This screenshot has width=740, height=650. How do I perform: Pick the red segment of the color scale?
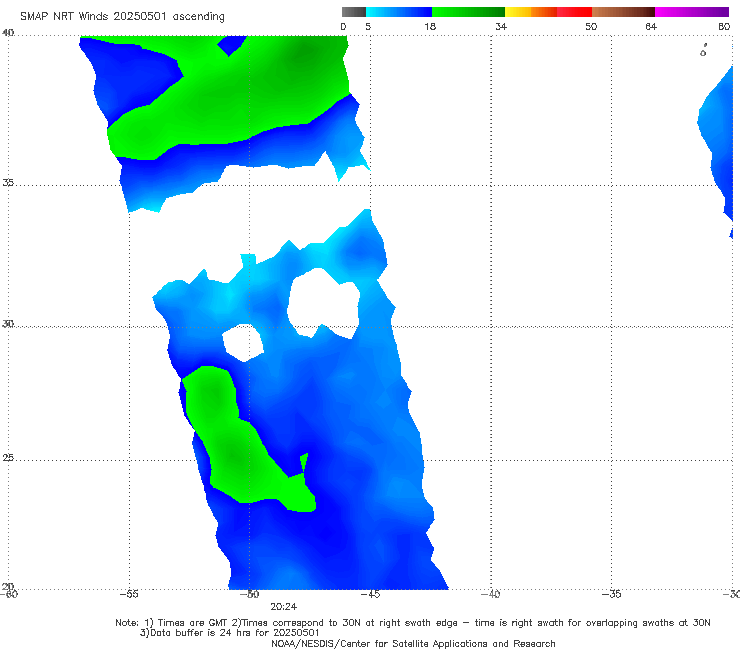tap(574, 12)
